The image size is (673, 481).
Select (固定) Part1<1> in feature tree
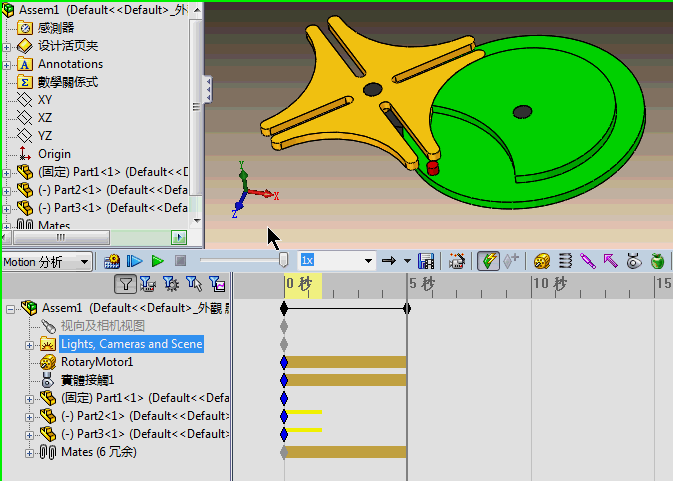point(113,172)
